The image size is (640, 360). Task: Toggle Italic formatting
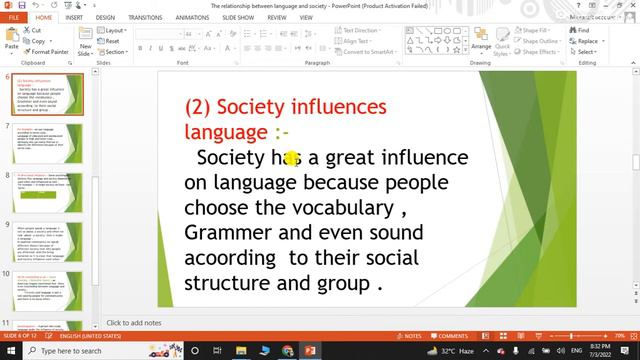[x=150, y=49]
